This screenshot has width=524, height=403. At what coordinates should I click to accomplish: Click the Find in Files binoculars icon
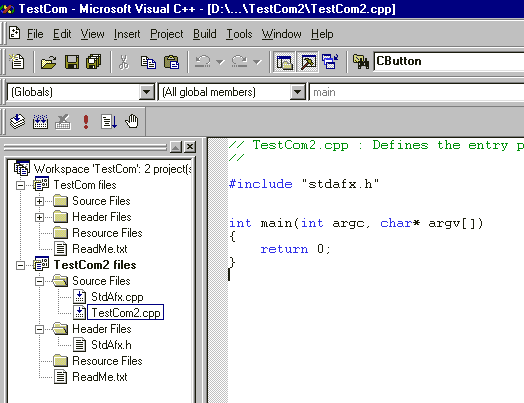click(x=361, y=62)
